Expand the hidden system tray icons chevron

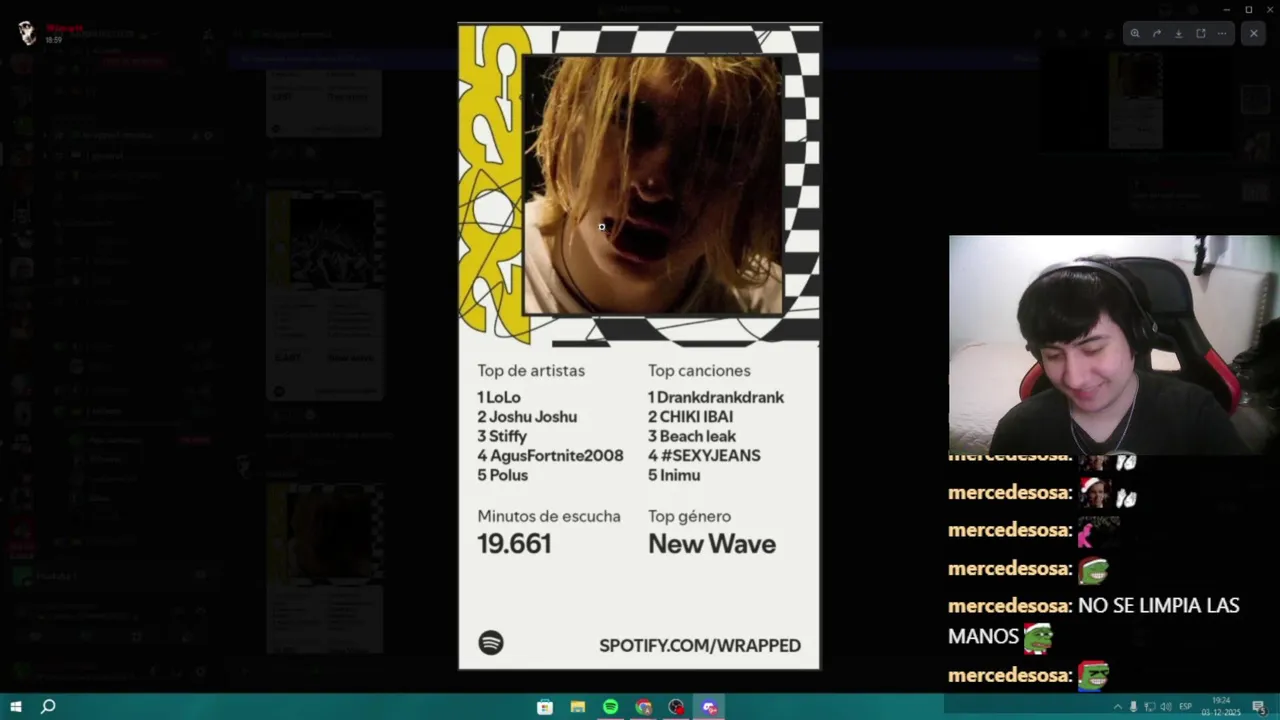[x=1117, y=707]
